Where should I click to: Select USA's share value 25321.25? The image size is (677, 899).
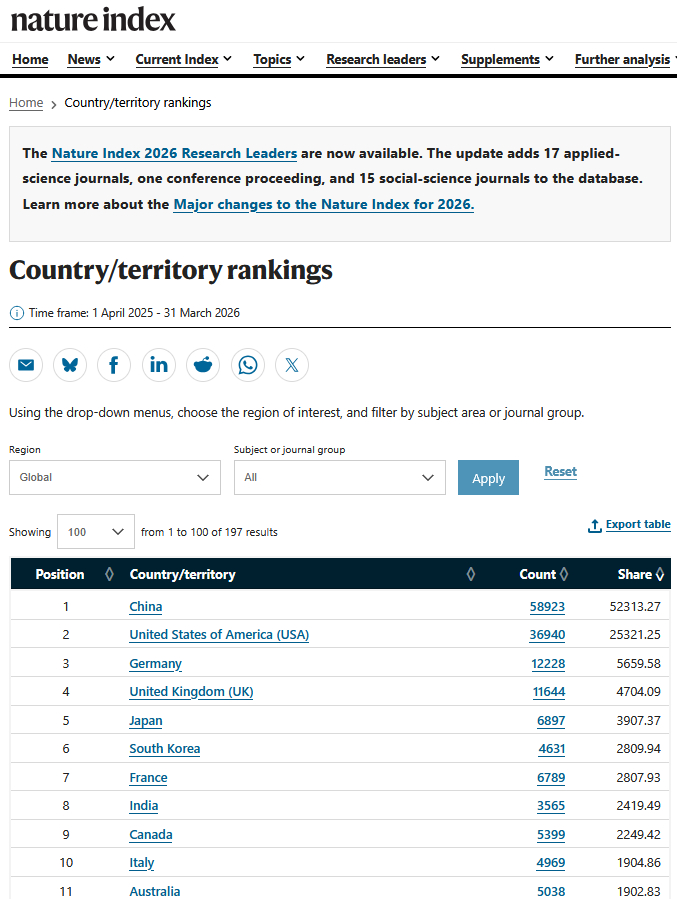pyautogui.click(x=635, y=635)
